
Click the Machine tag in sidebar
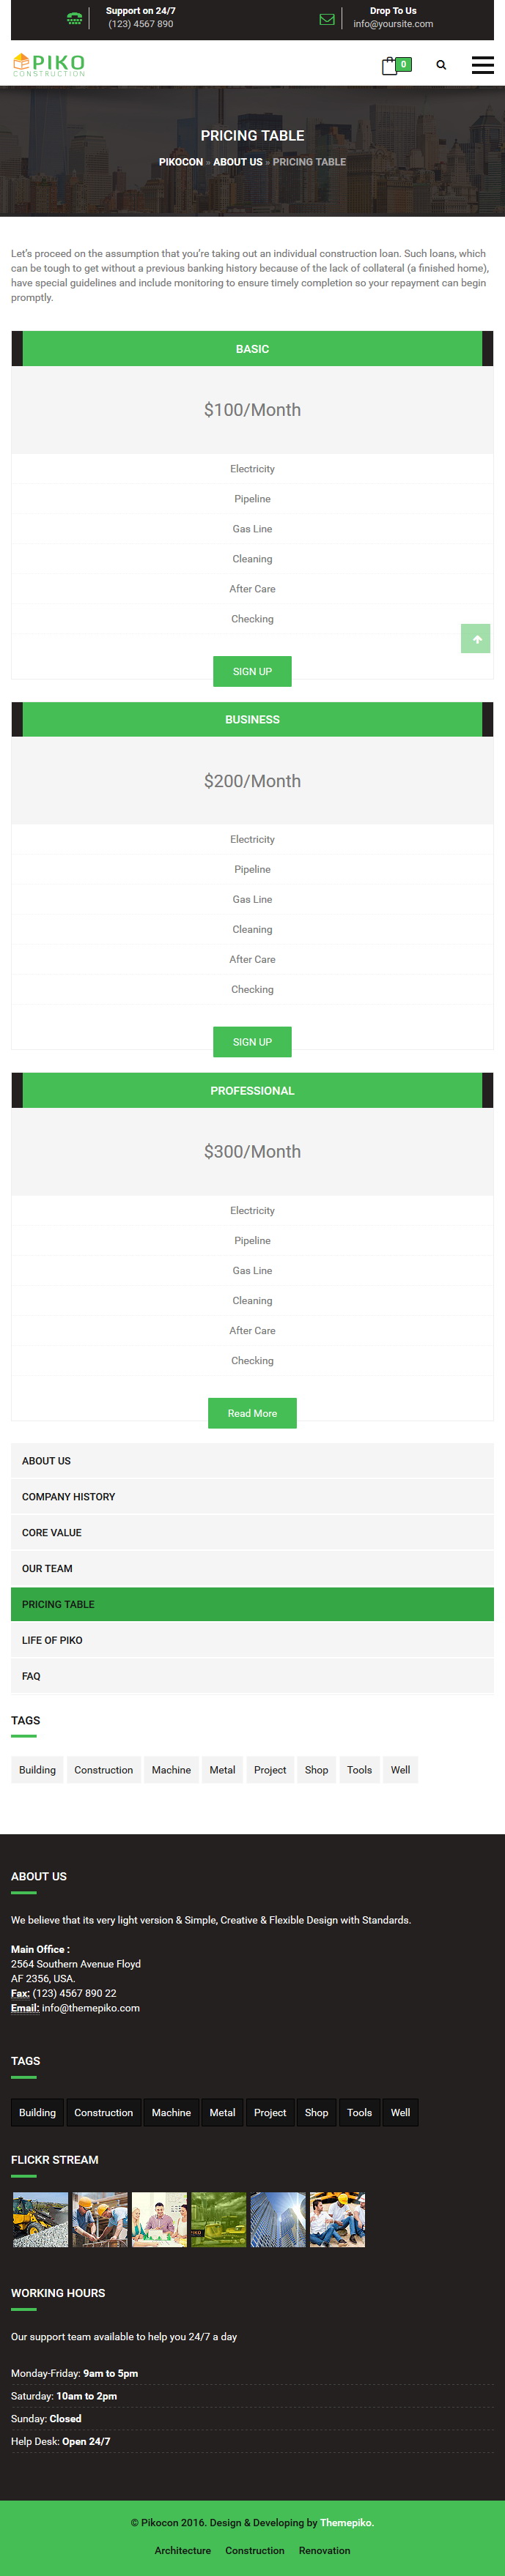click(171, 1770)
